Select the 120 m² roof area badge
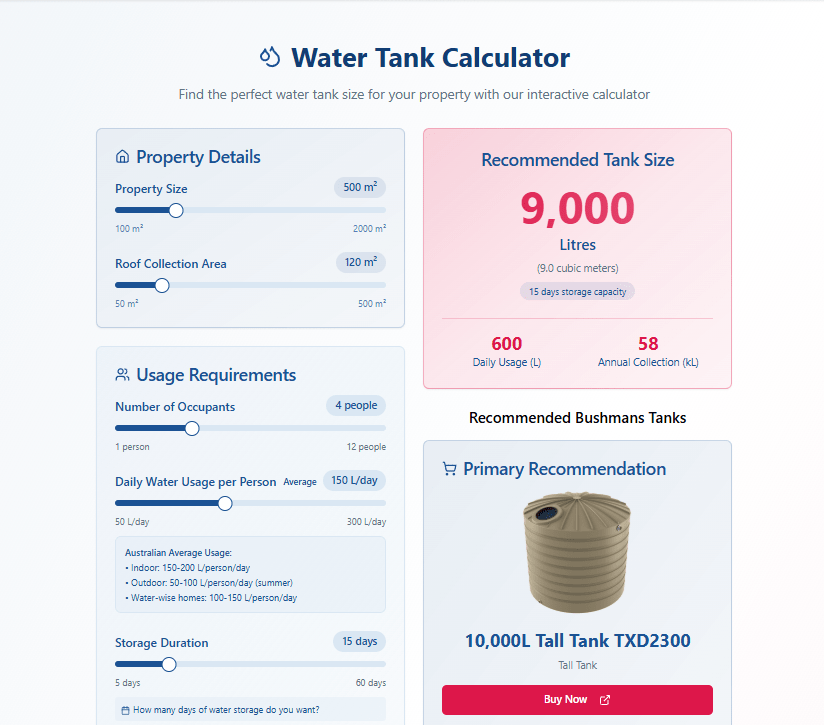 point(360,262)
